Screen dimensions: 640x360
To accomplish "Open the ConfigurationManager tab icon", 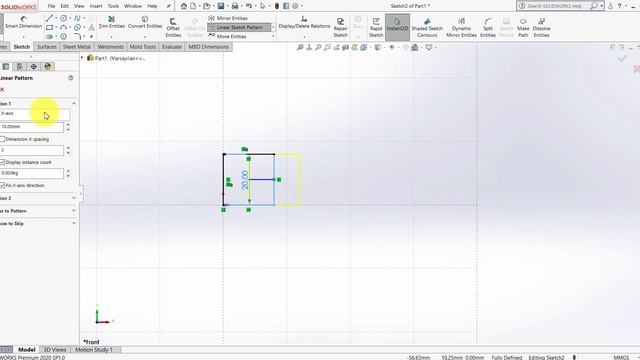I will coord(20,67).
